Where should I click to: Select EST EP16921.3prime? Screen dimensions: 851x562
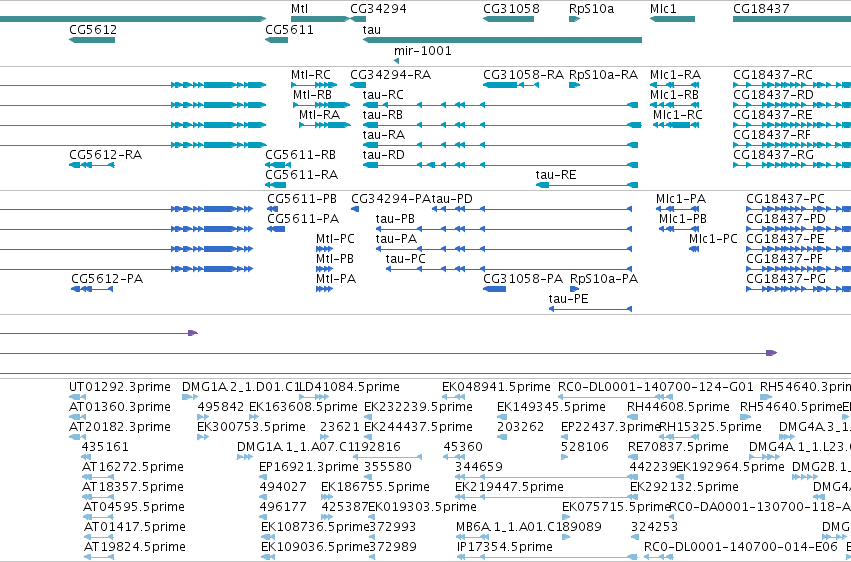point(309,467)
